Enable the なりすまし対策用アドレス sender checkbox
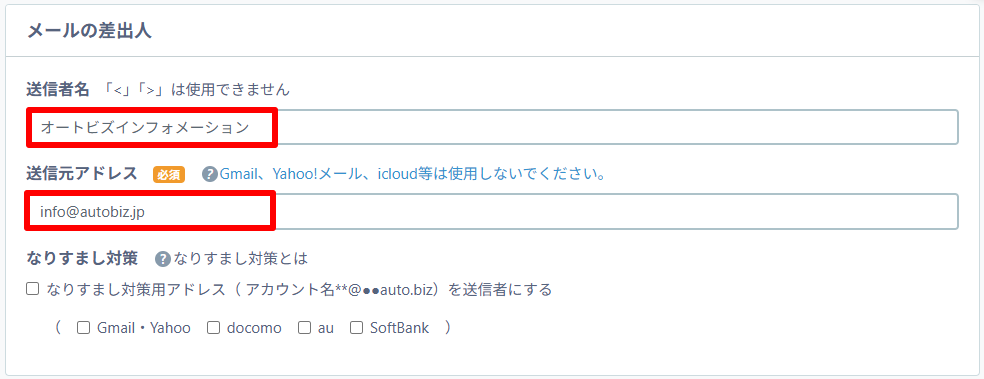 [33, 289]
